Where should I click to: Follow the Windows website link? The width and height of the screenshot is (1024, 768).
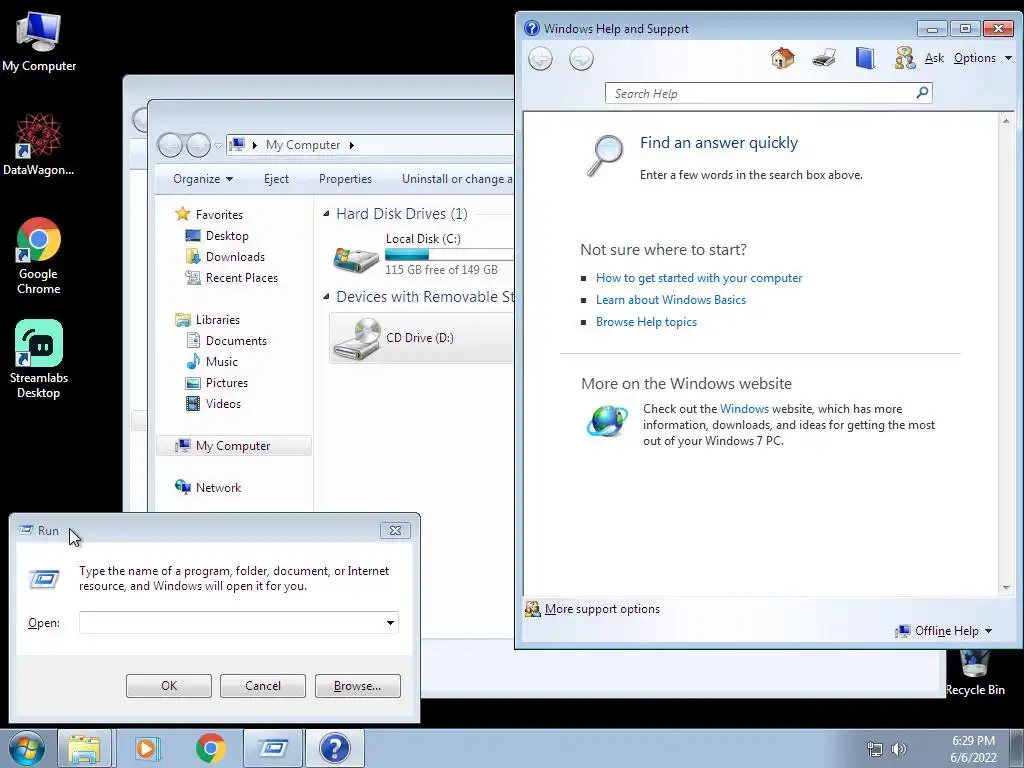744,409
